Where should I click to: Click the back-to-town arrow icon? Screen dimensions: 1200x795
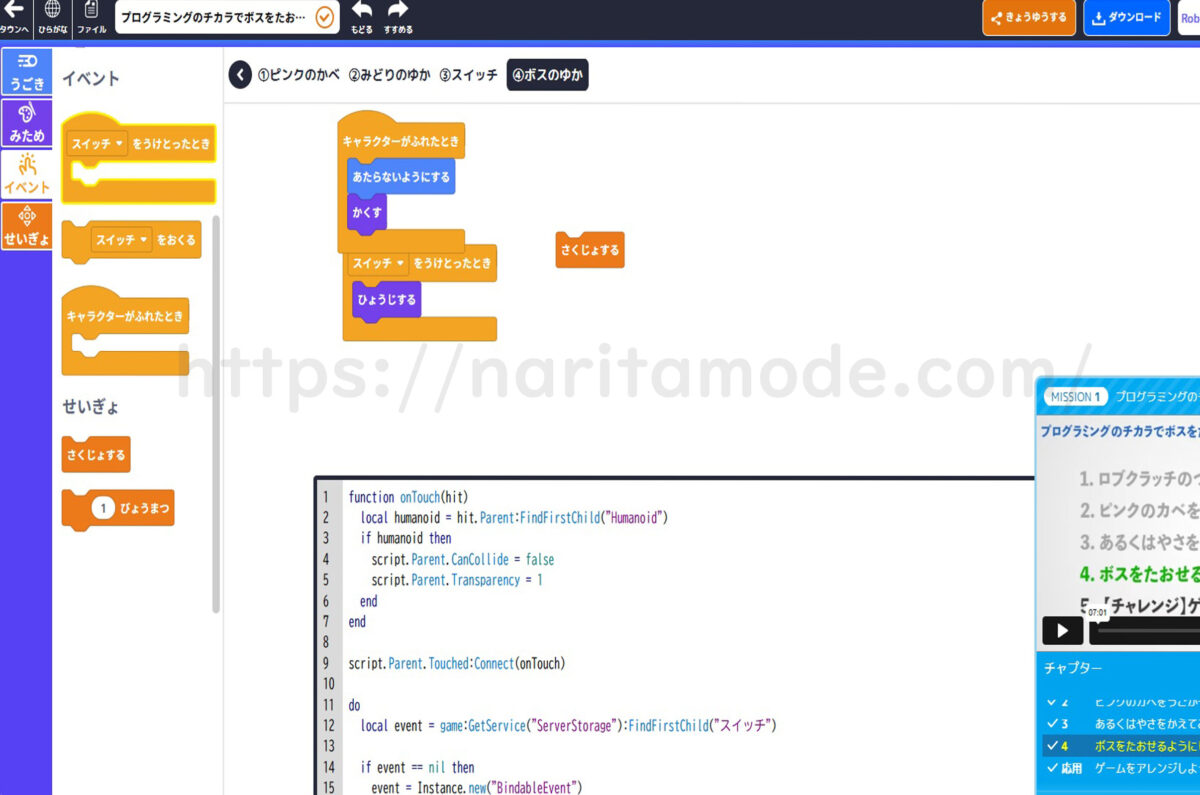[13, 12]
